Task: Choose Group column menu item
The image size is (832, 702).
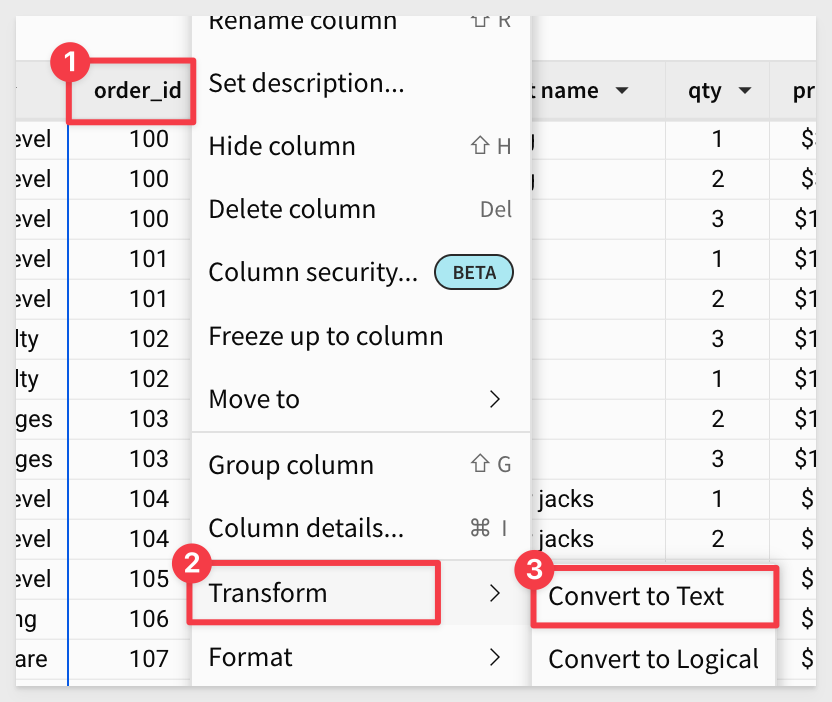Action: (361, 465)
